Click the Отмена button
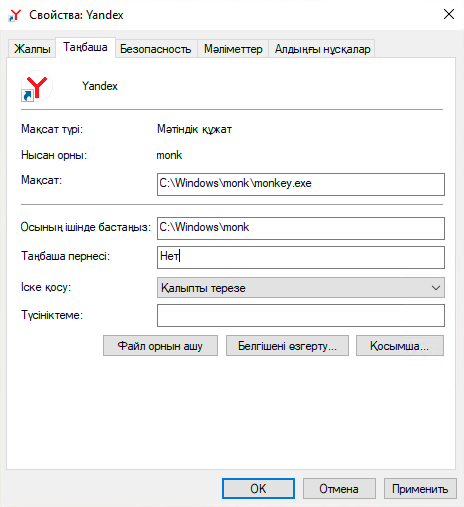The image size is (464, 507). click(x=339, y=489)
